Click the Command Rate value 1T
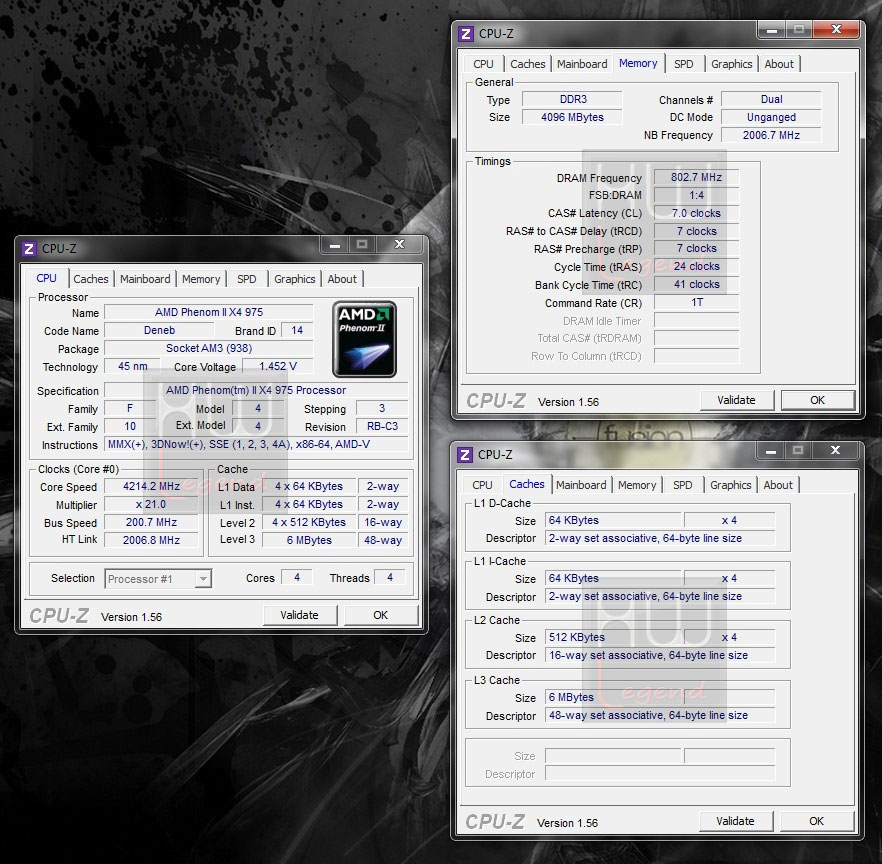Image resolution: width=882 pixels, height=864 pixels. pyautogui.click(x=696, y=303)
